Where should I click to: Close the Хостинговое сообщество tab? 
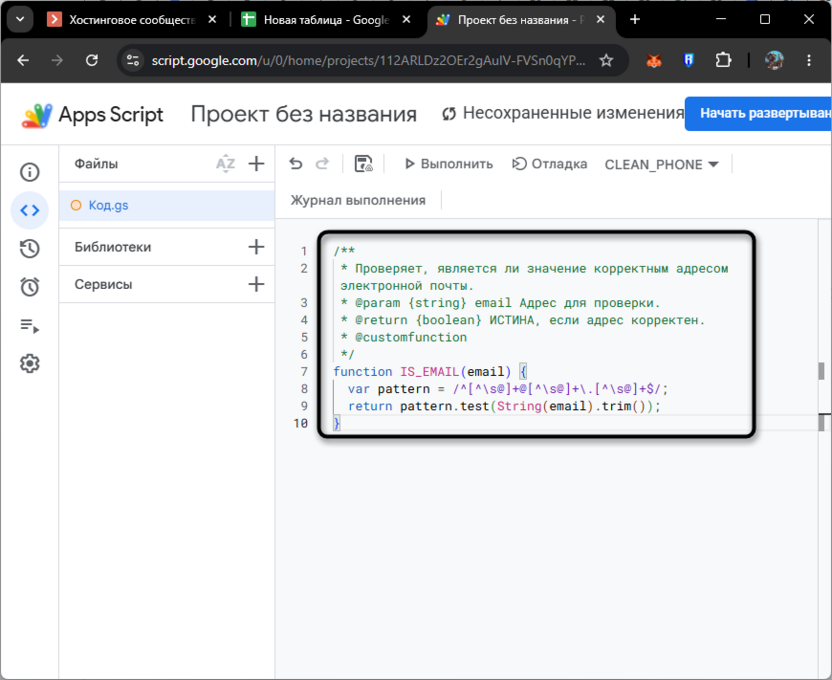(x=212, y=20)
